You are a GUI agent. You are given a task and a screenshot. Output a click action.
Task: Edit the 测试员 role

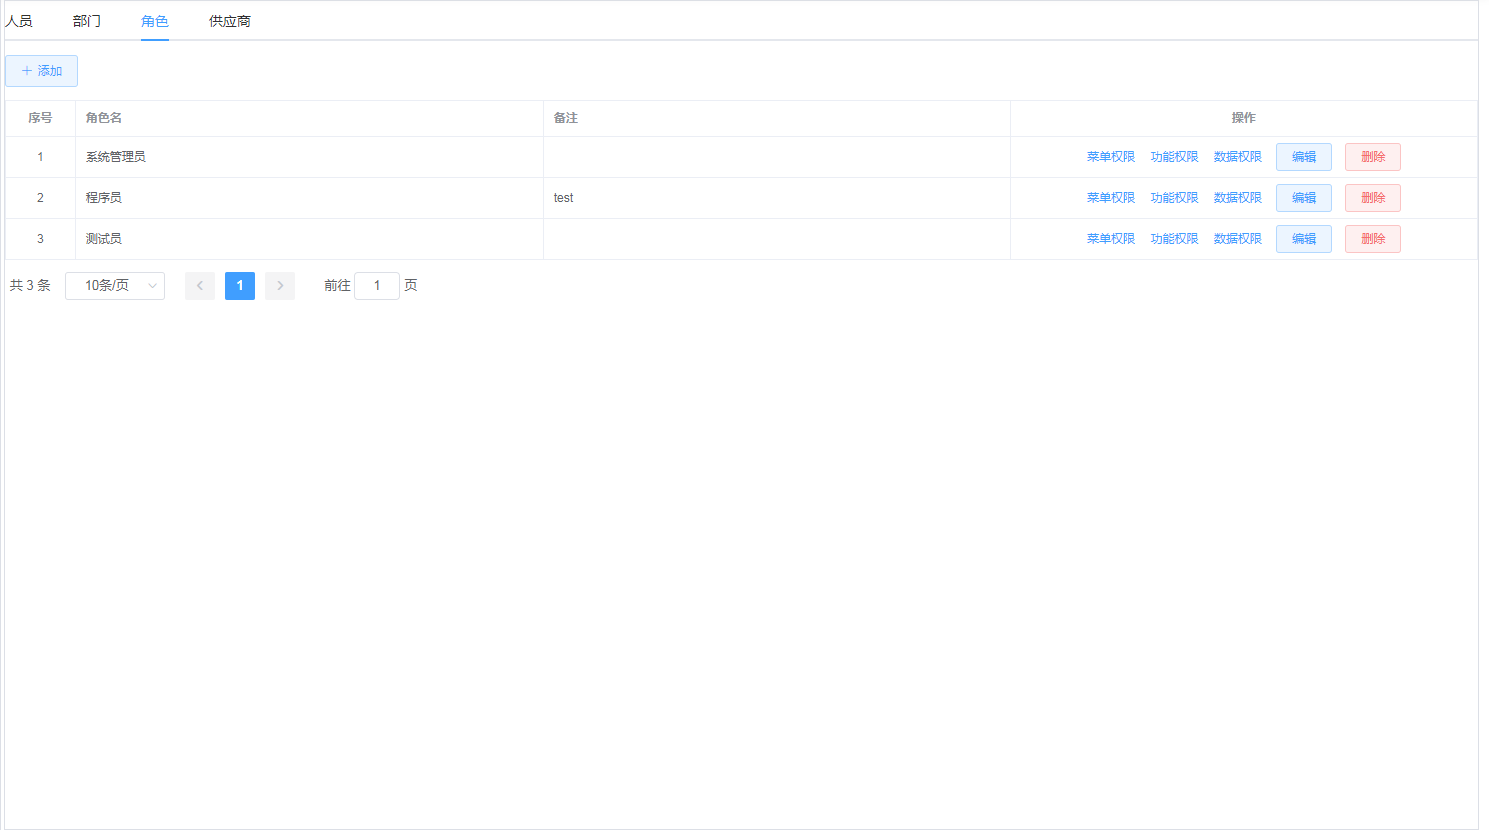[x=1303, y=239]
